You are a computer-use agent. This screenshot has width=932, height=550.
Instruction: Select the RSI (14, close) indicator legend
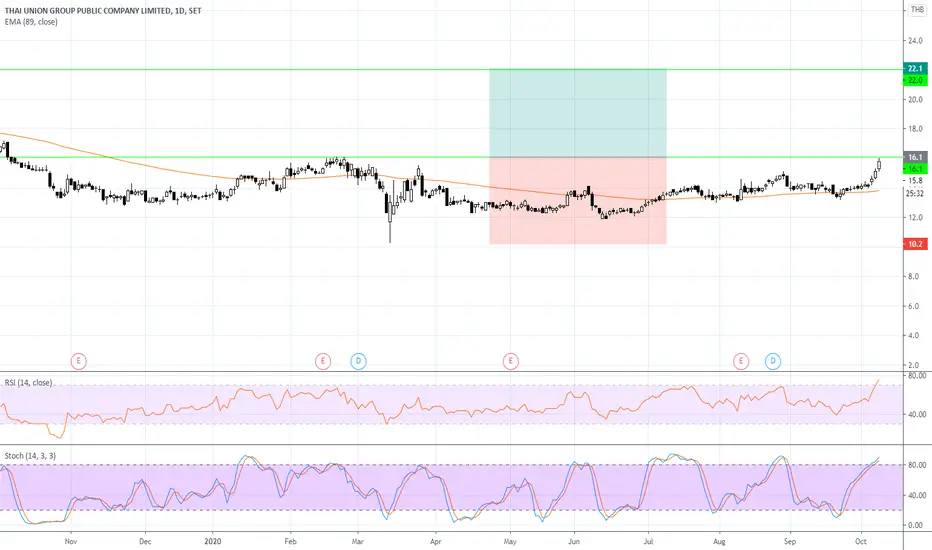(x=29, y=383)
